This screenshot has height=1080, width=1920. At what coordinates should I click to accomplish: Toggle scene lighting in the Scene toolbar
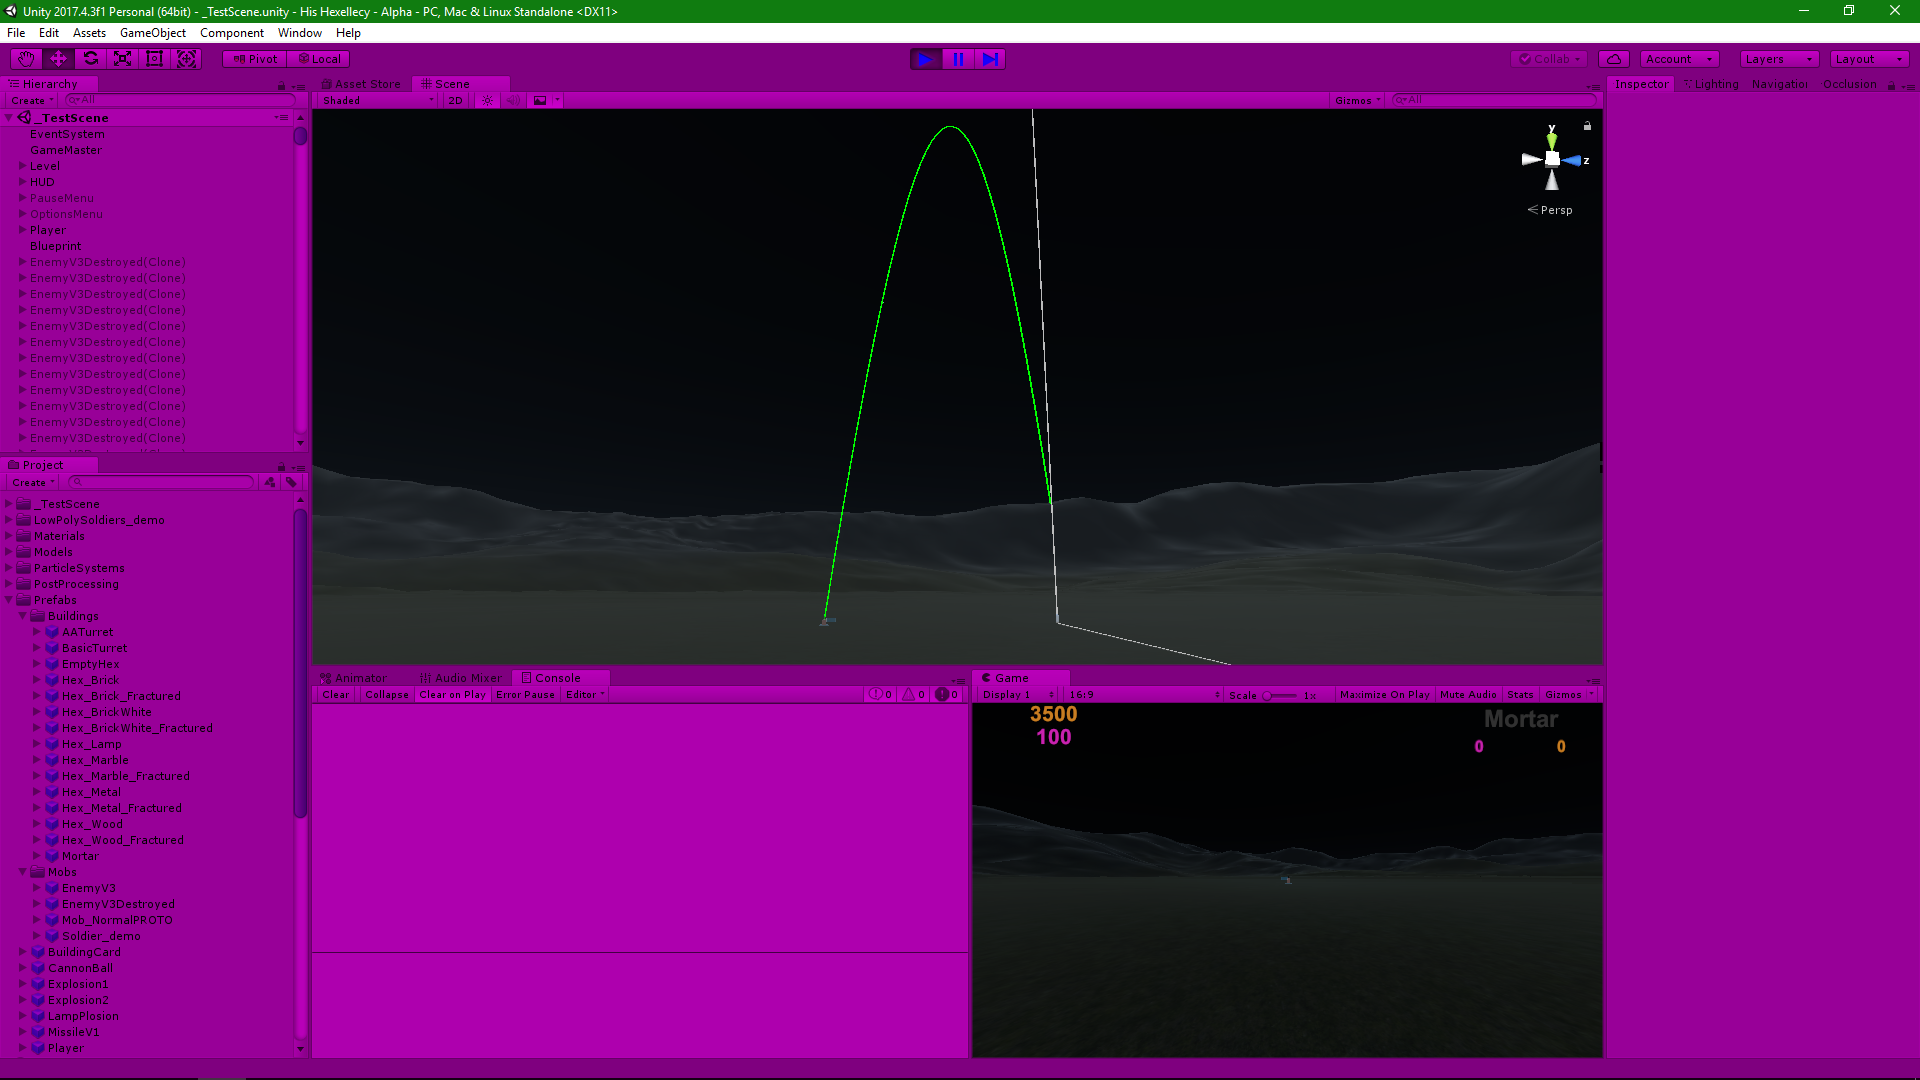(487, 100)
